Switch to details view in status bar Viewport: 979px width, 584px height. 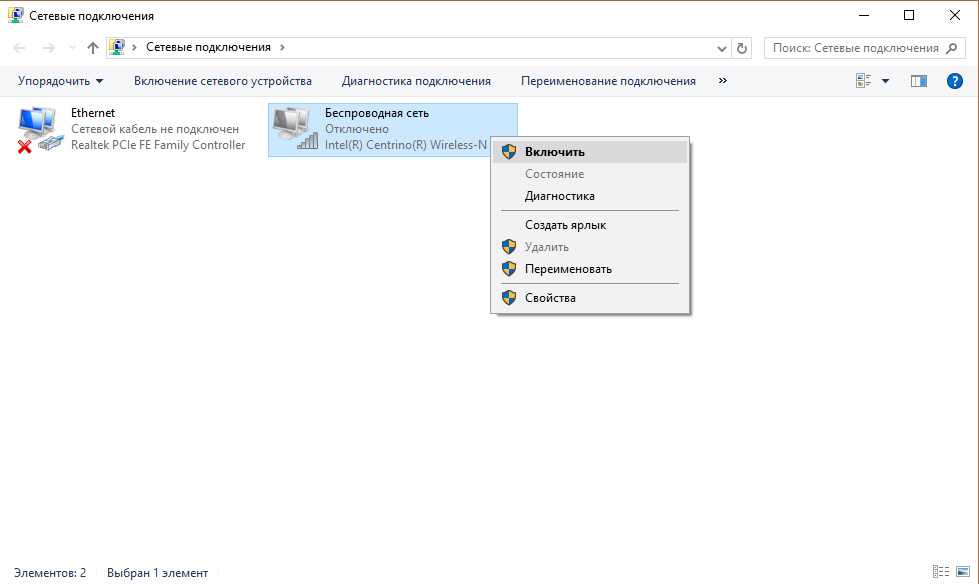pos(941,573)
